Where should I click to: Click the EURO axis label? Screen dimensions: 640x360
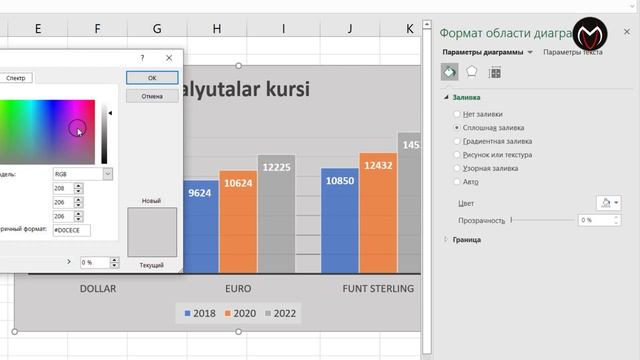(238, 289)
